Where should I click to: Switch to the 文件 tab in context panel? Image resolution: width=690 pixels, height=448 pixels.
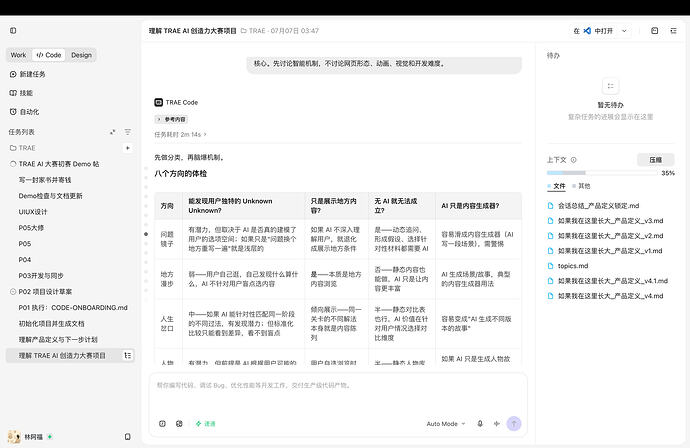[557, 186]
